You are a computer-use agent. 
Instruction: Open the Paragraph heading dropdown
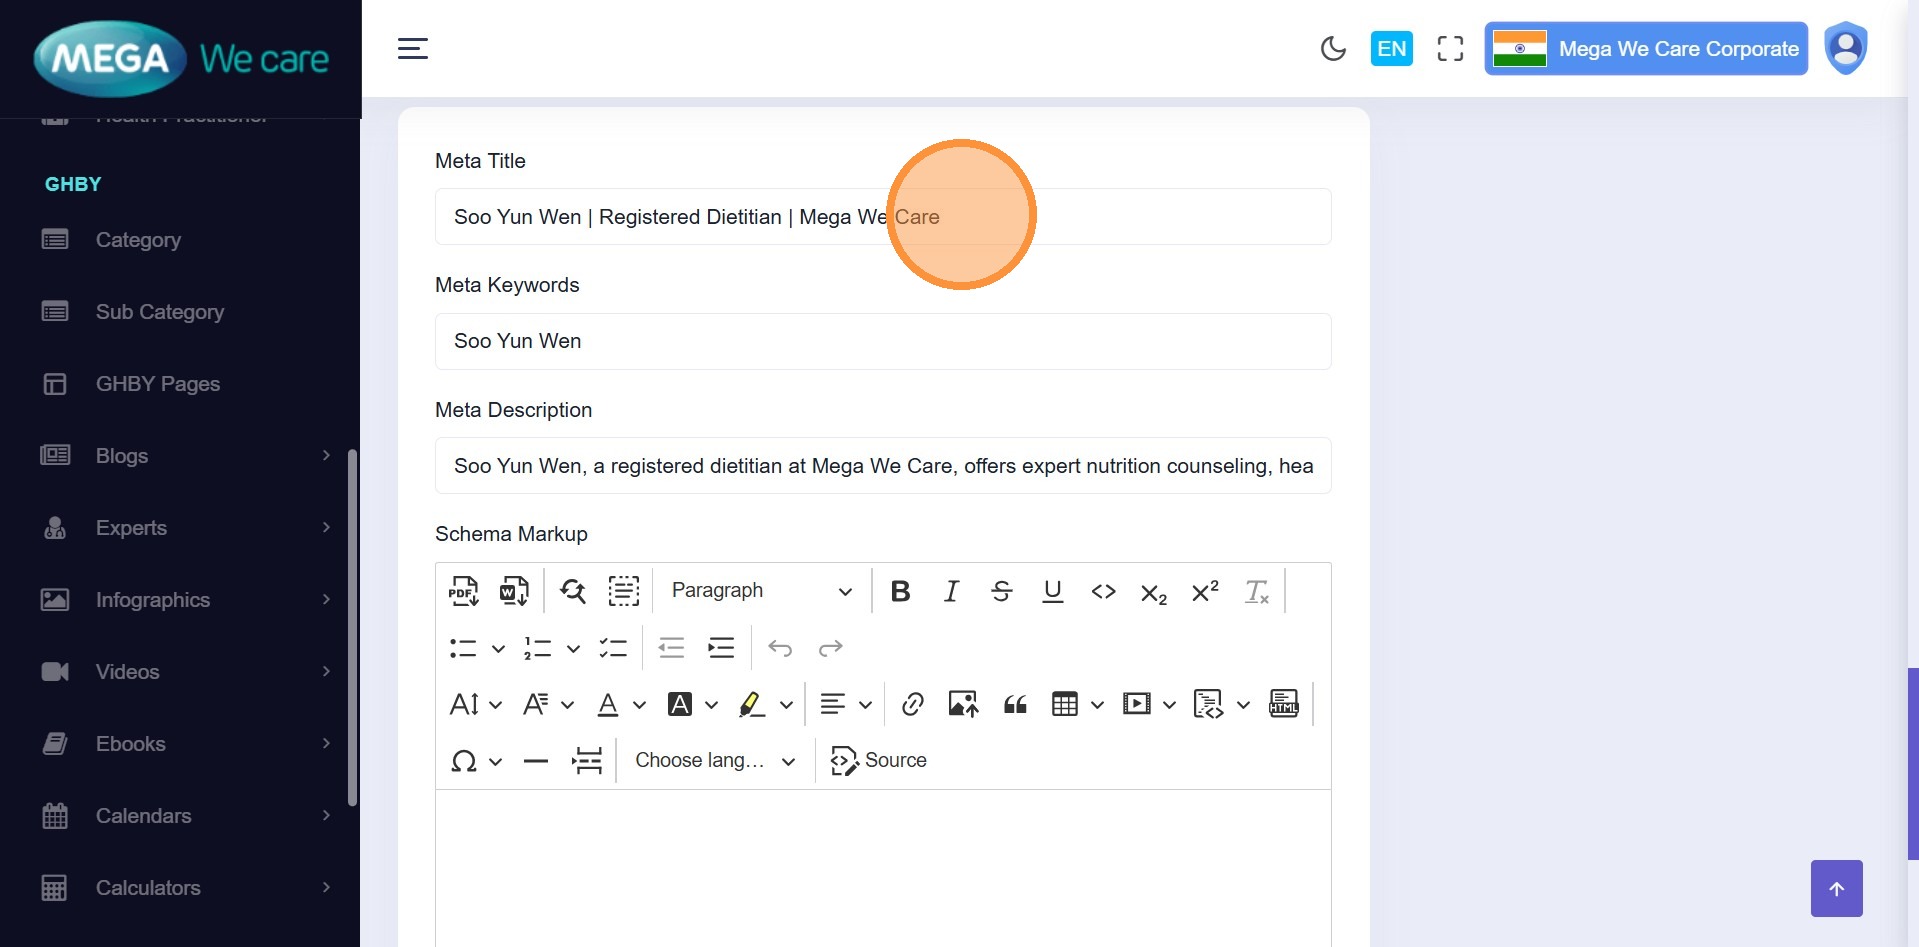pyautogui.click(x=761, y=591)
